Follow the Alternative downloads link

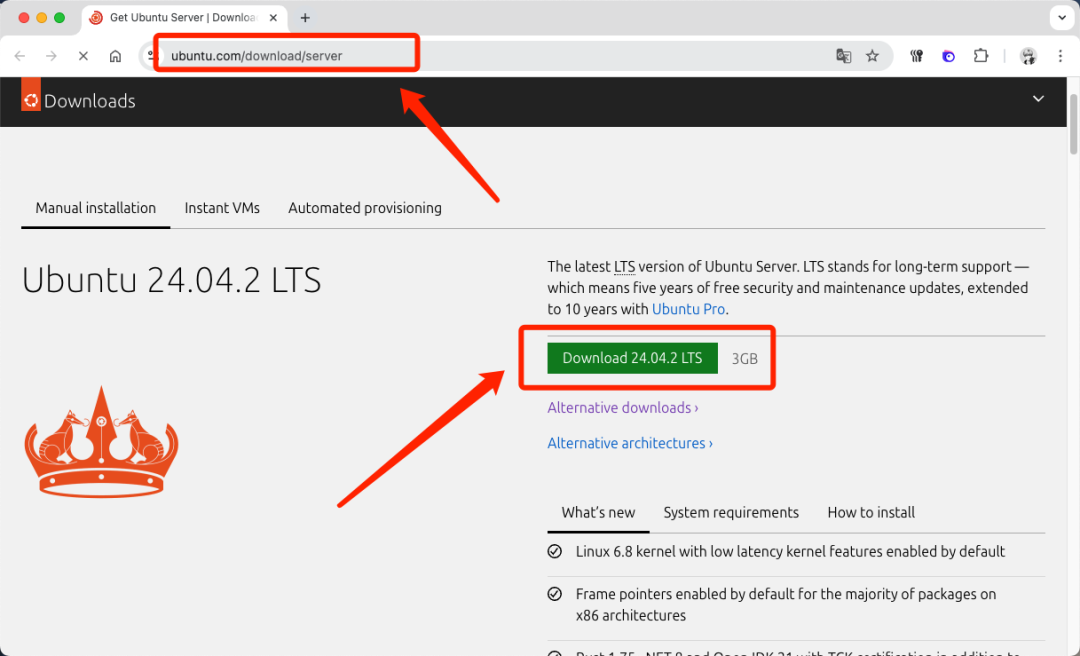[623, 408]
